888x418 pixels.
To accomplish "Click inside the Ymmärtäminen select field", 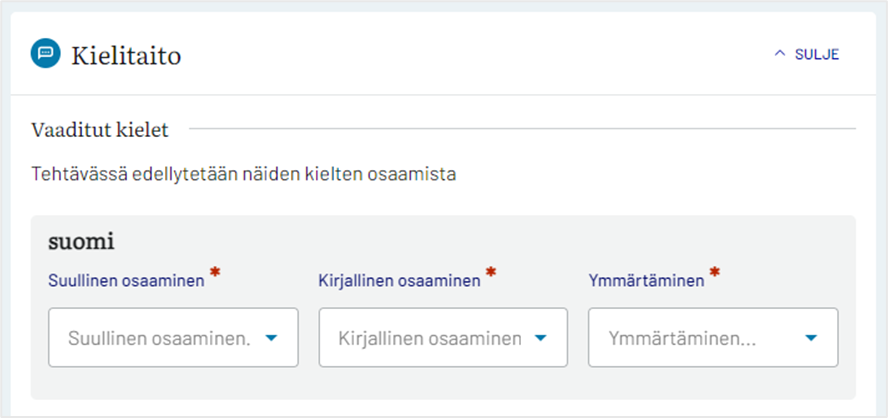I will point(713,338).
